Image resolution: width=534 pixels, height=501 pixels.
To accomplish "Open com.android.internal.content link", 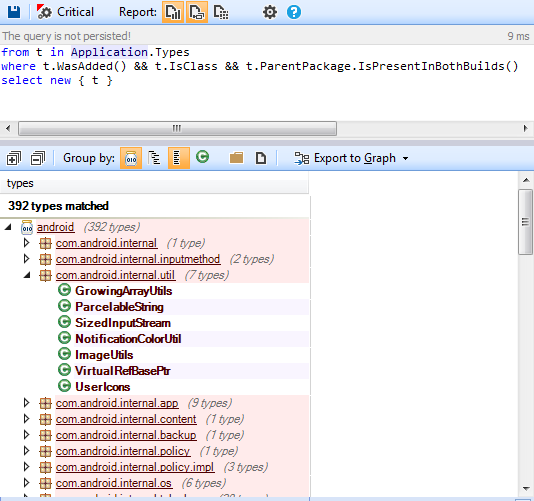I will pyautogui.click(x=126, y=419).
